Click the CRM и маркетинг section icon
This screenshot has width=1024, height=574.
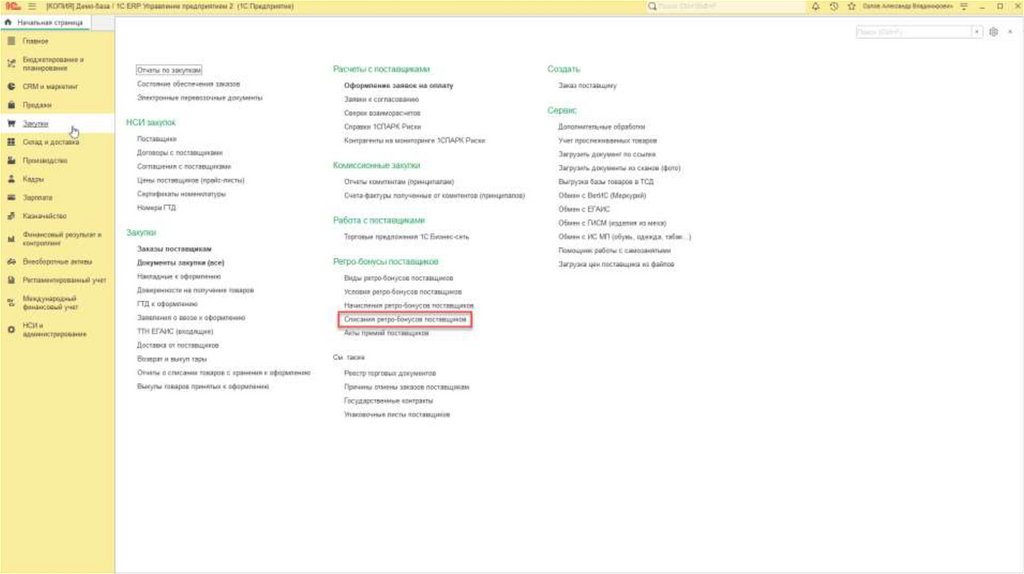pyautogui.click(x=11, y=86)
